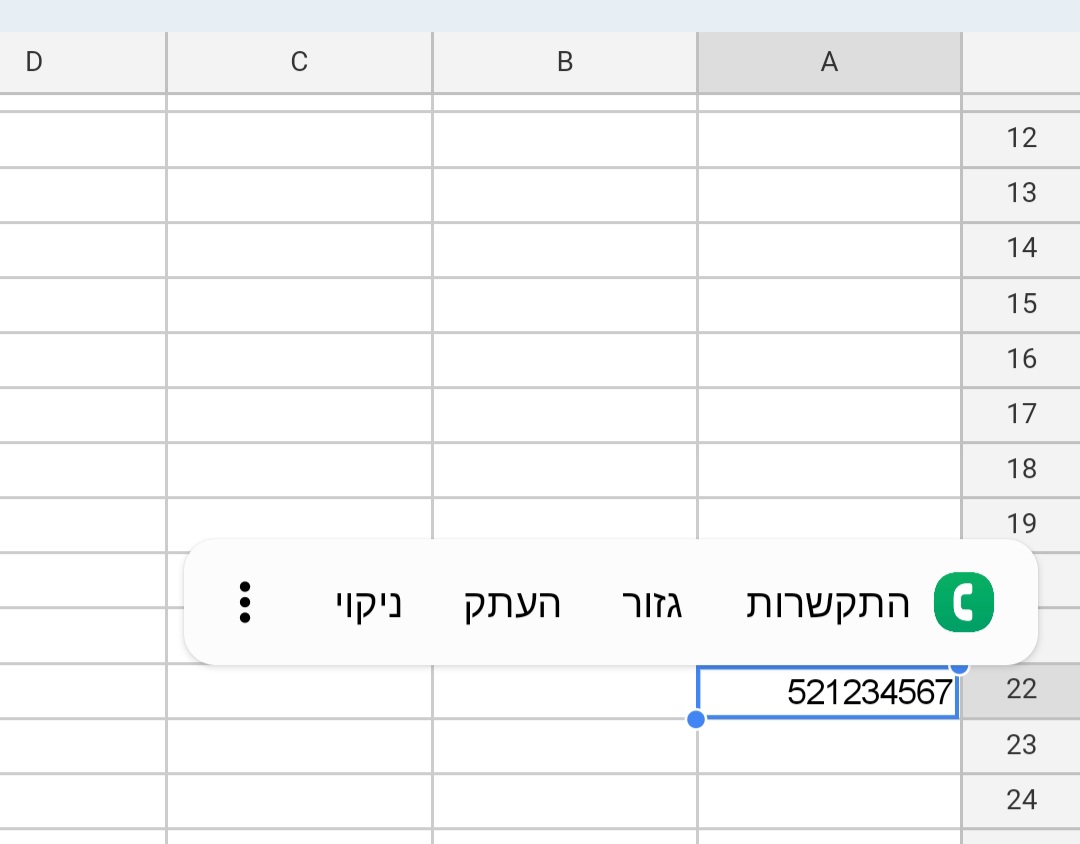Tap the green call icon in menu
Image resolution: width=1080 pixels, height=844 pixels.
coord(961,601)
